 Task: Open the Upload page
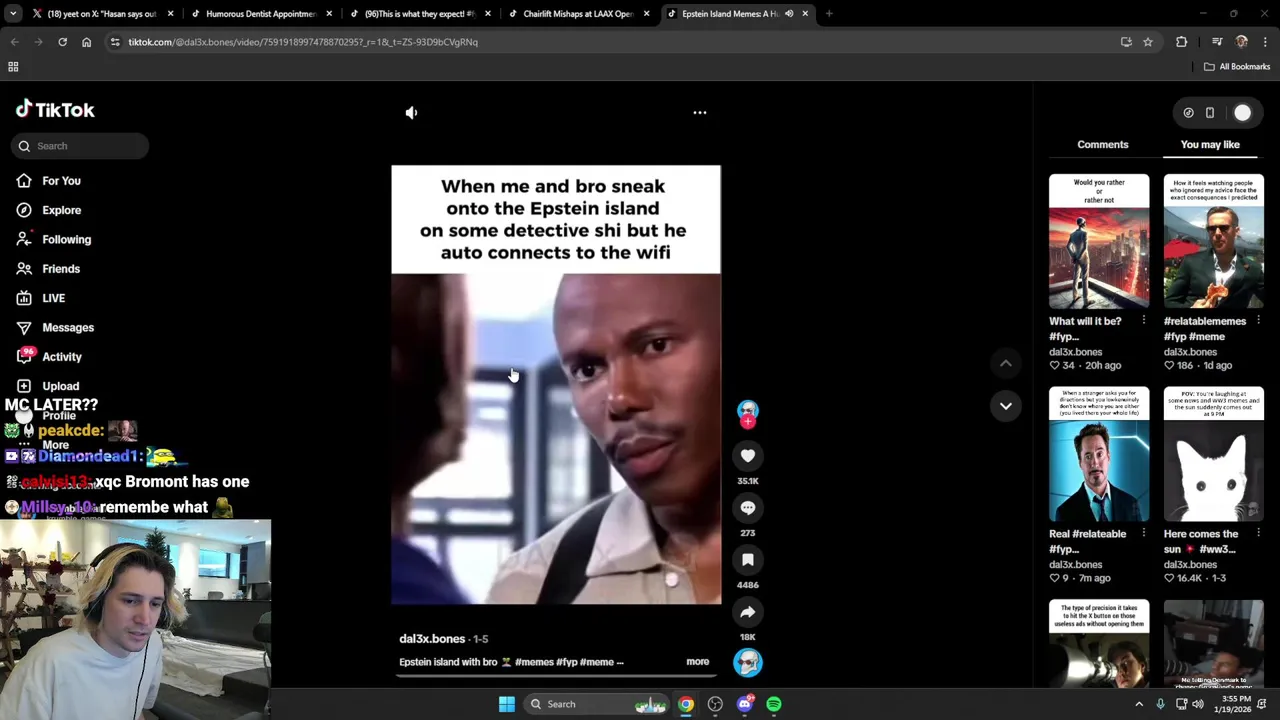[60, 386]
